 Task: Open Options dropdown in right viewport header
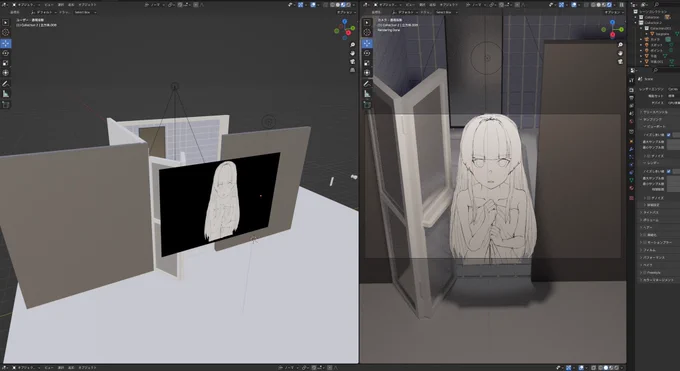tap(614, 13)
